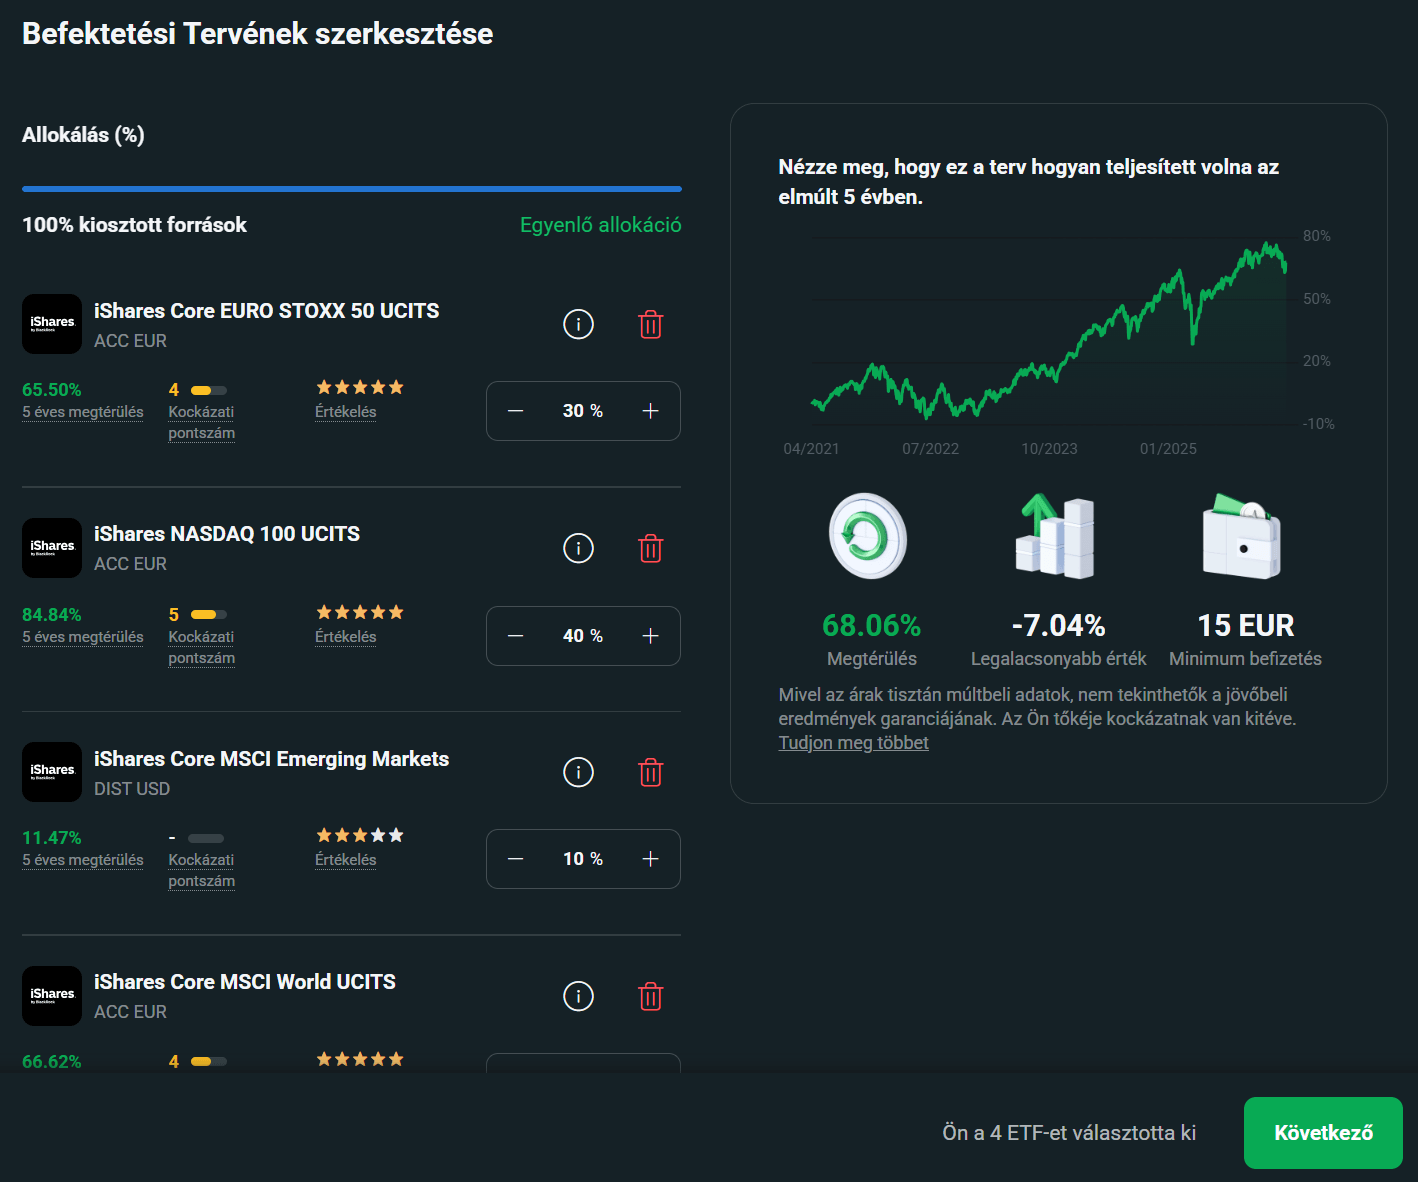This screenshot has width=1418, height=1182.
Task: Apply Egyenlő allokáció equal allocation
Action: (x=600, y=225)
